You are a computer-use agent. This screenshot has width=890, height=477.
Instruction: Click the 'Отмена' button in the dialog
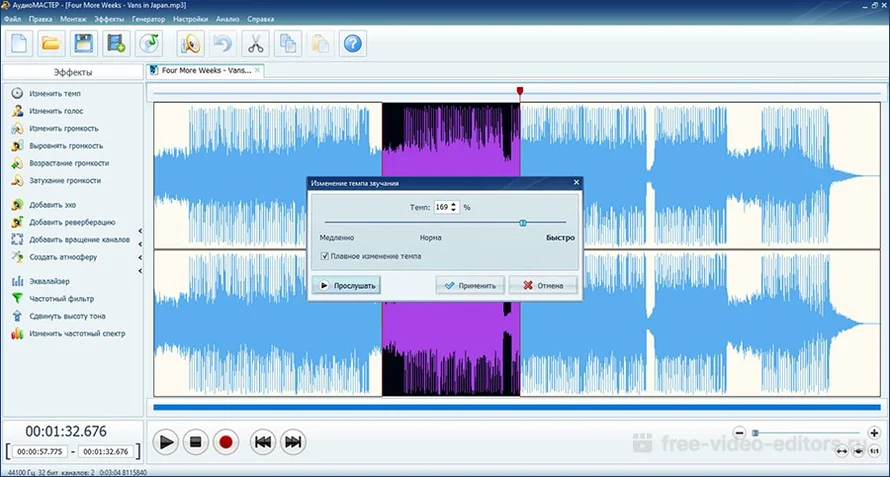tap(543, 285)
